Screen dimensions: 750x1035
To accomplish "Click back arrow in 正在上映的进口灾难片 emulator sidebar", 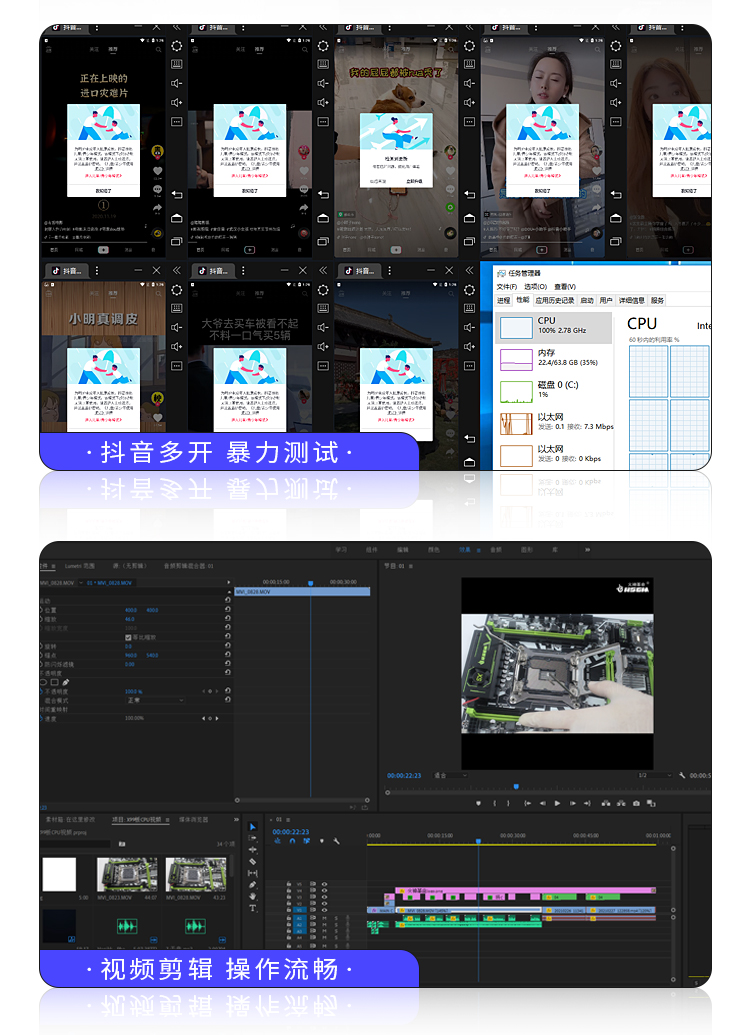I will pos(176,195).
